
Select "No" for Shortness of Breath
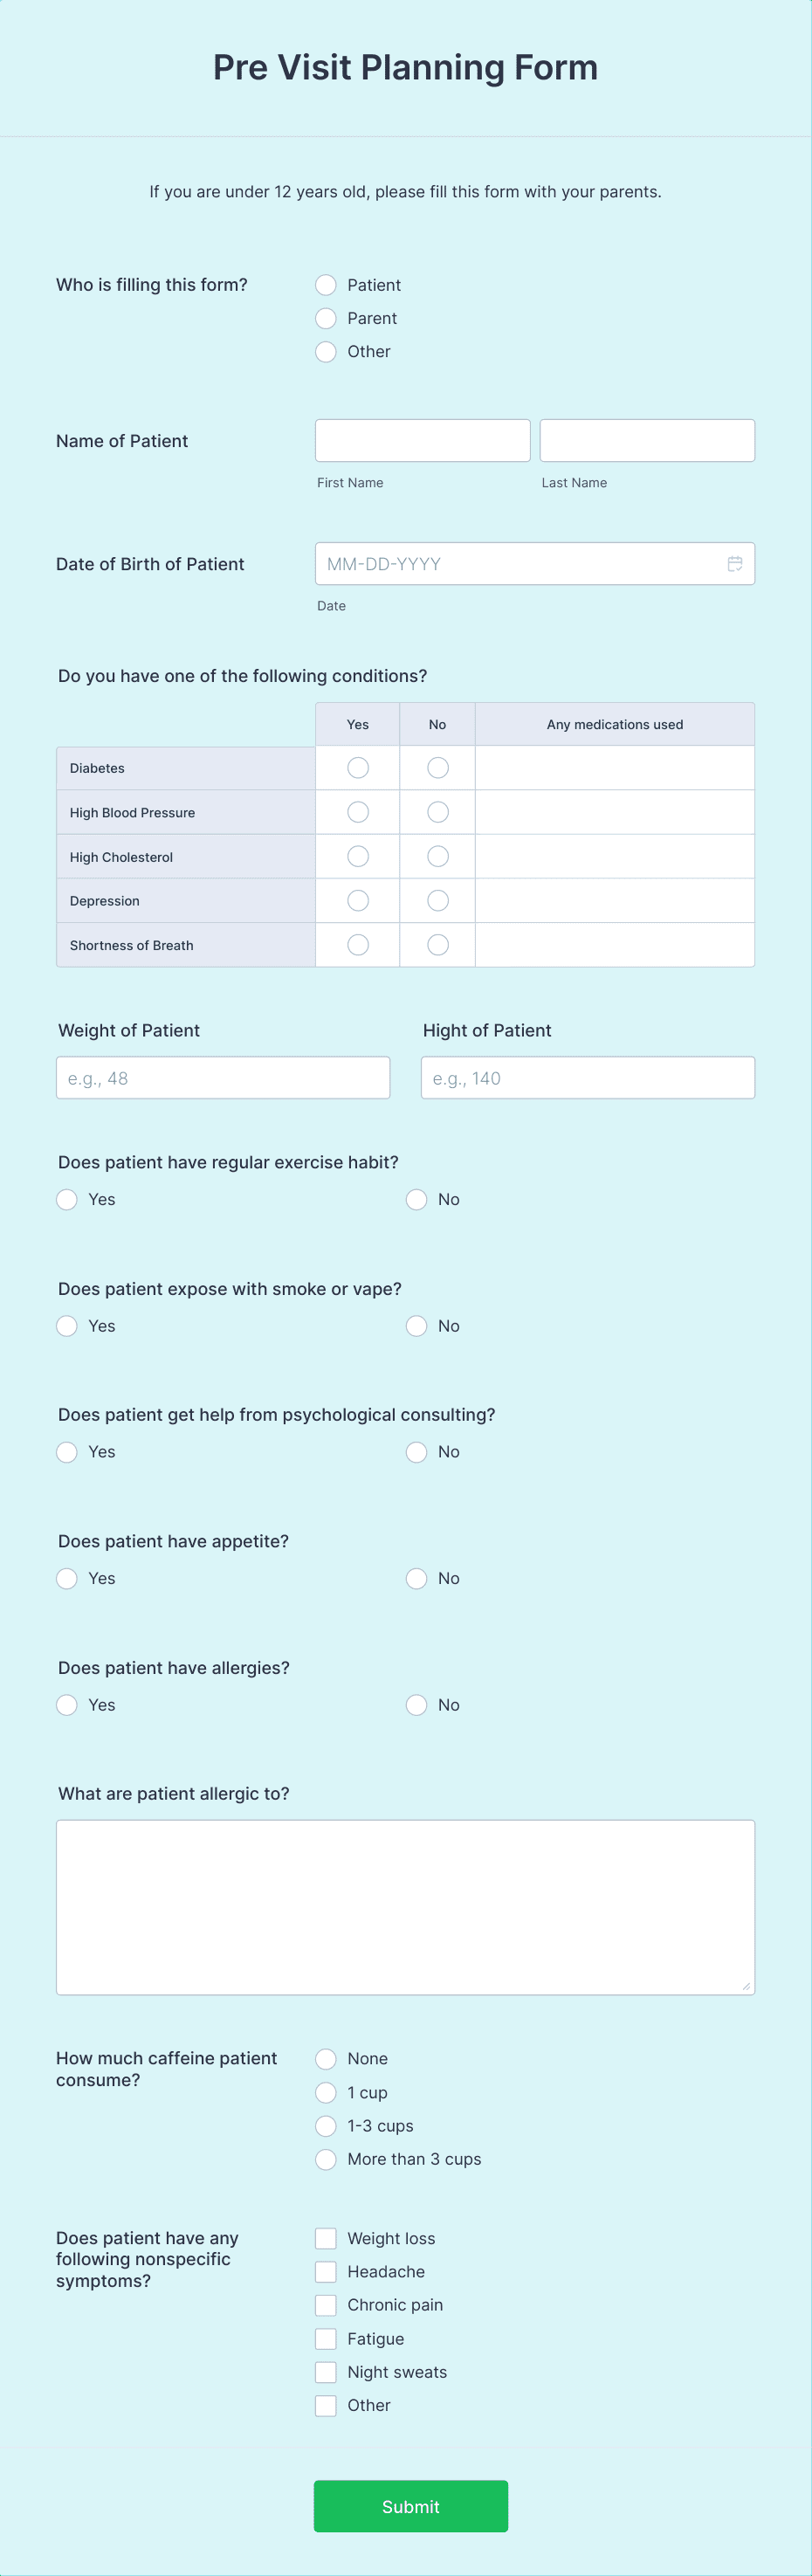coord(437,944)
